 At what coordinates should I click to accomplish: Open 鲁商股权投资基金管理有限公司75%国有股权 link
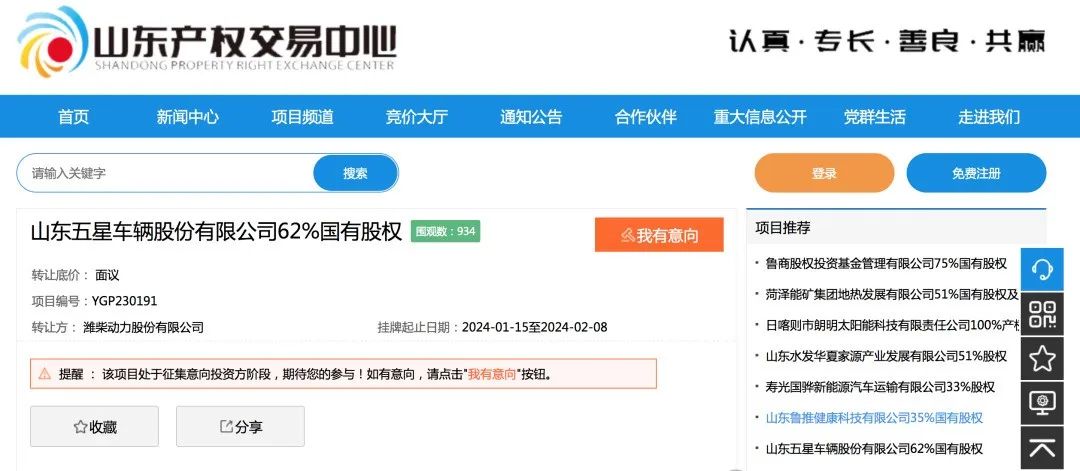tap(886, 263)
